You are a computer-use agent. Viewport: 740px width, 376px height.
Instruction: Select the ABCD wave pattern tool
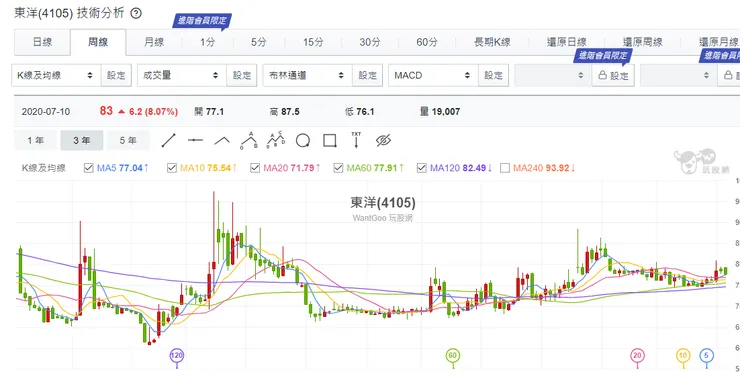tap(276, 140)
